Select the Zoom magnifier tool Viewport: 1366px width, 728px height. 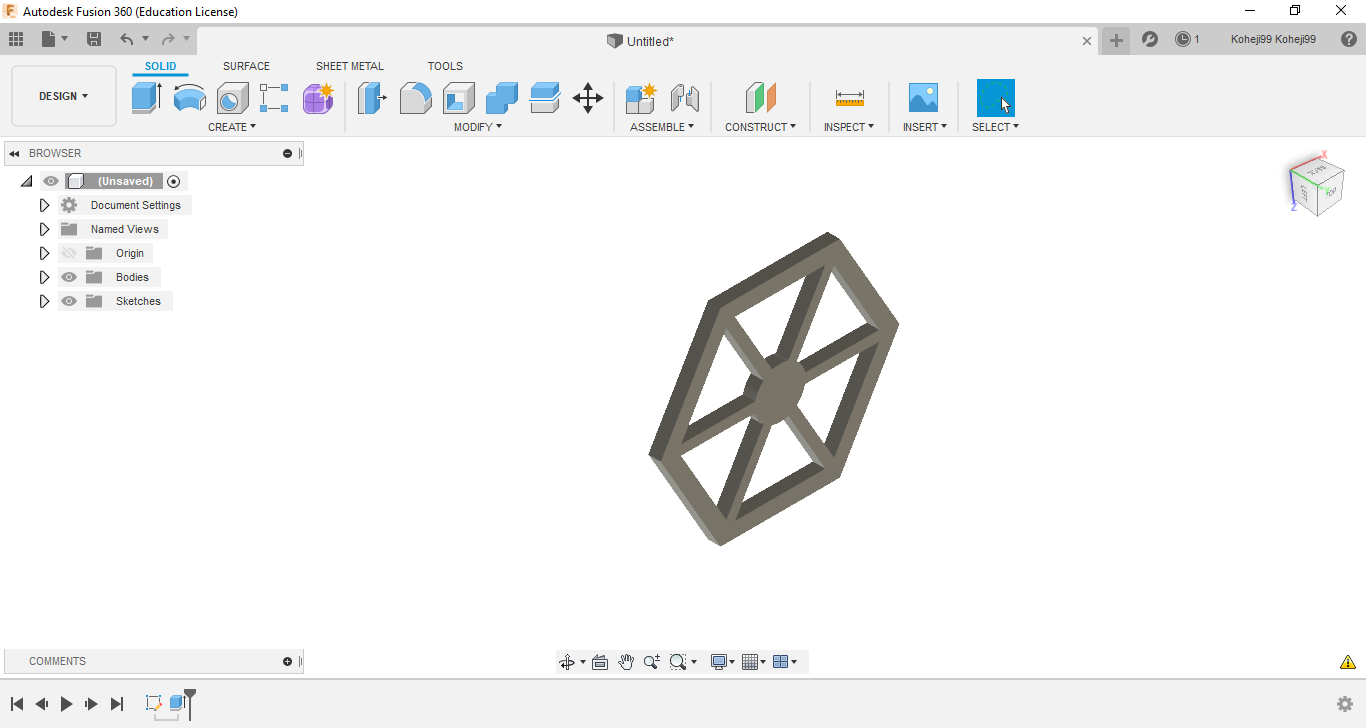(652, 662)
